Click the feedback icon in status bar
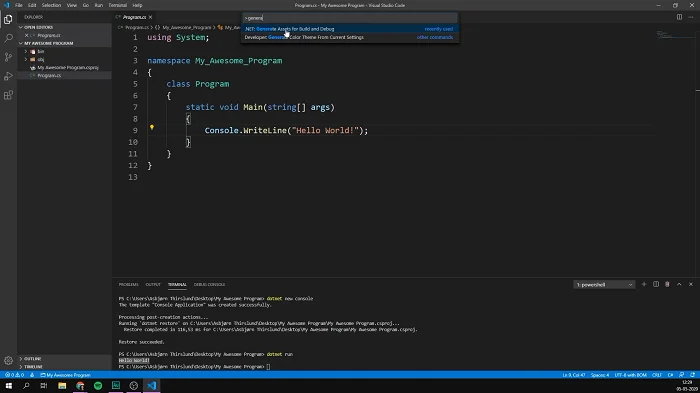 [x=681, y=375]
